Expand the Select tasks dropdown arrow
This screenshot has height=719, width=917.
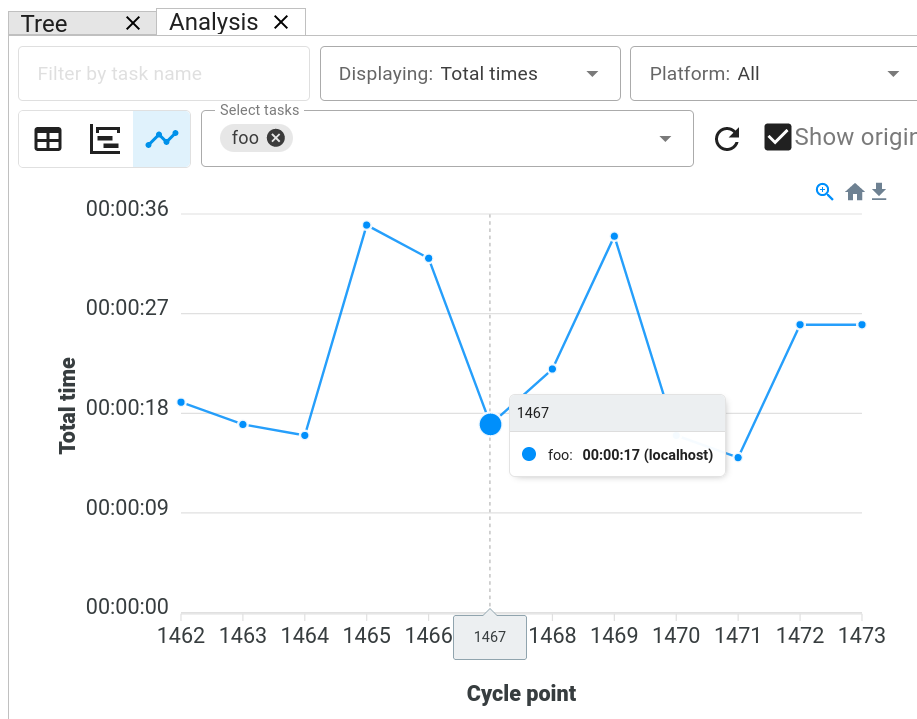click(665, 139)
